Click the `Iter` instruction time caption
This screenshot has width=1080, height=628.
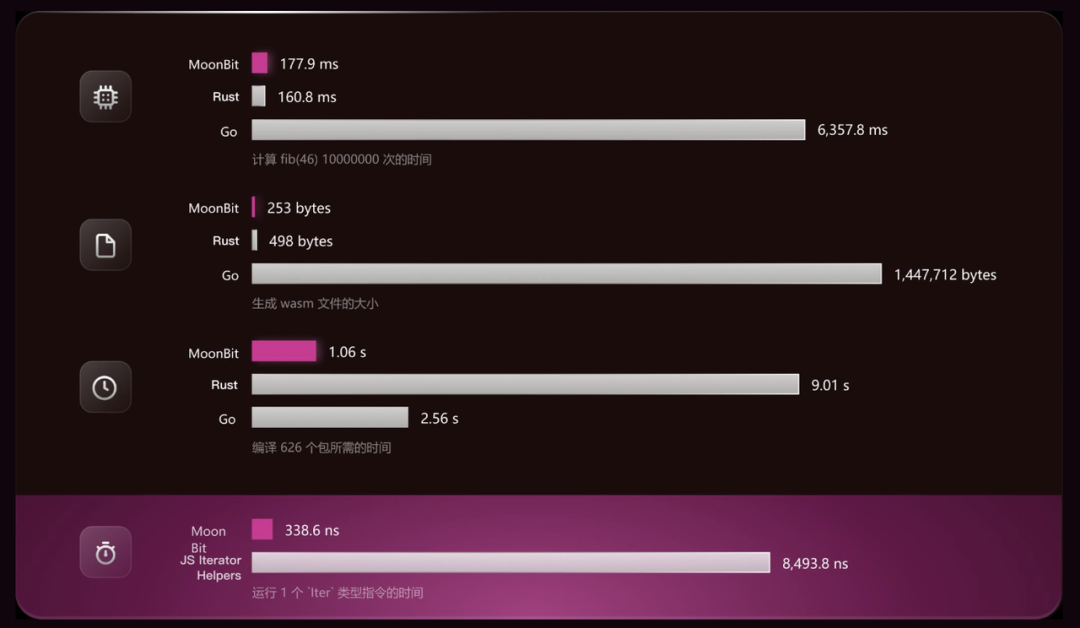coord(338,593)
